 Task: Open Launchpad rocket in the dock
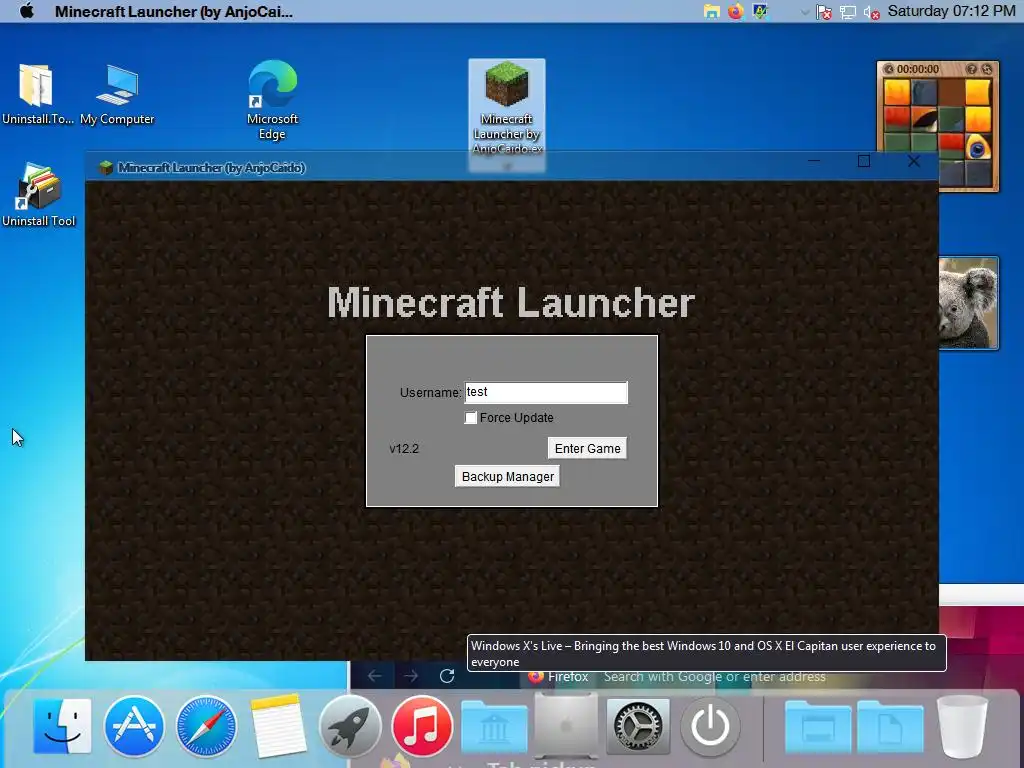coord(350,726)
